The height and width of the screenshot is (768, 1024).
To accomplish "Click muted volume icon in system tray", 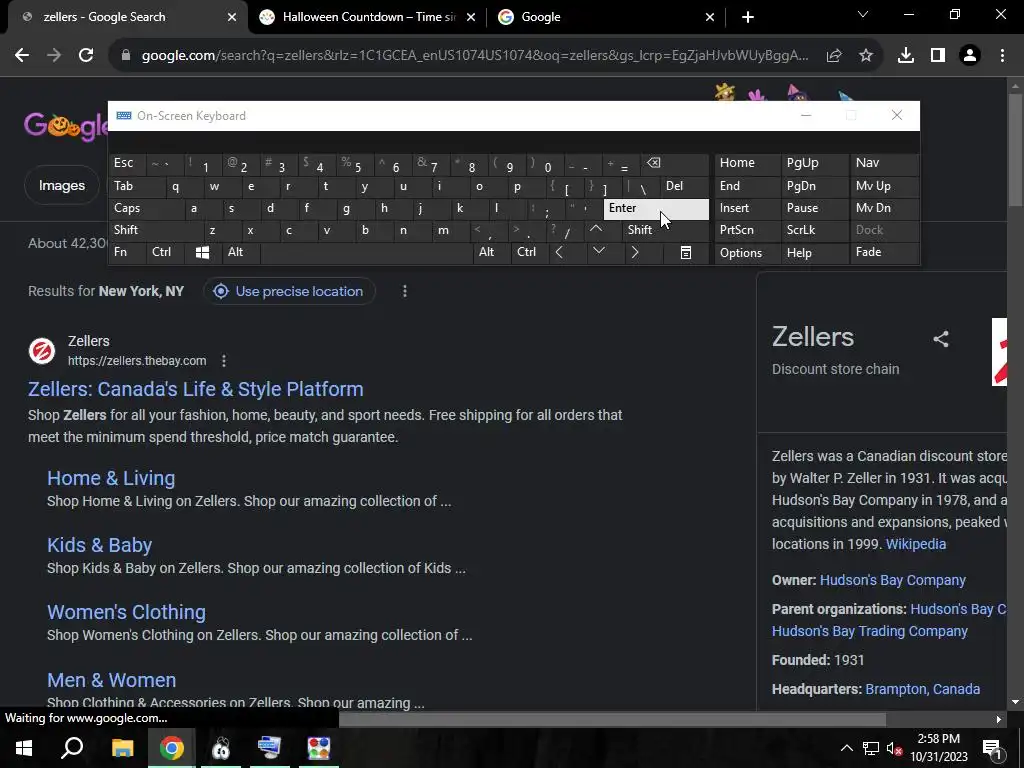I will [x=894, y=748].
